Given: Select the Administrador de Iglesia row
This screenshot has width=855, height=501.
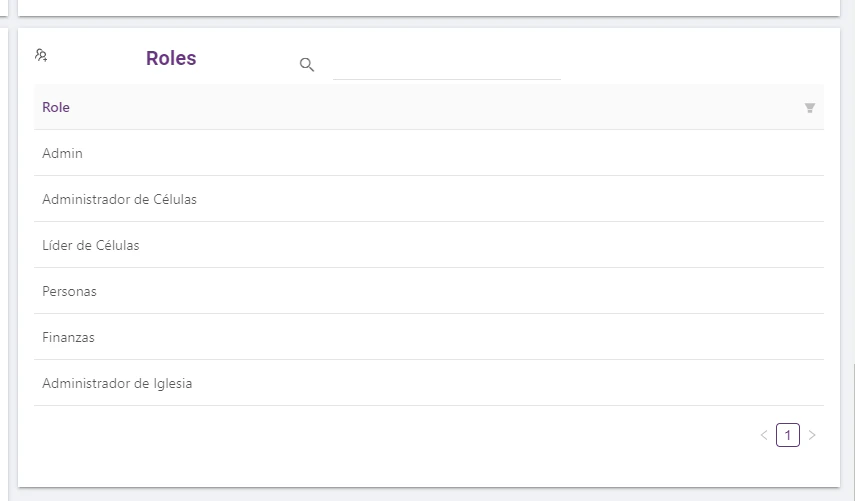Looking at the screenshot, I should (x=429, y=383).
